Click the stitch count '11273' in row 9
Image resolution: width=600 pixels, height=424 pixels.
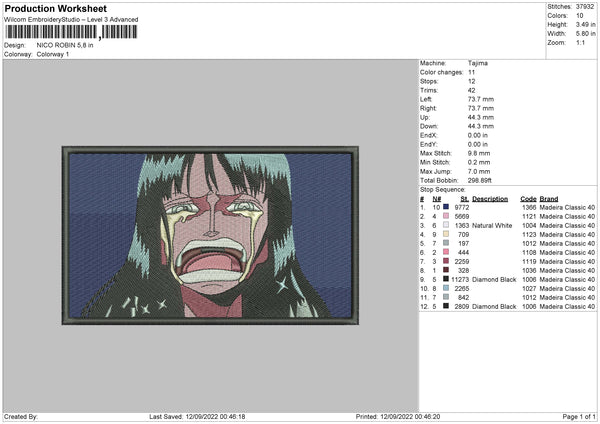point(460,279)
